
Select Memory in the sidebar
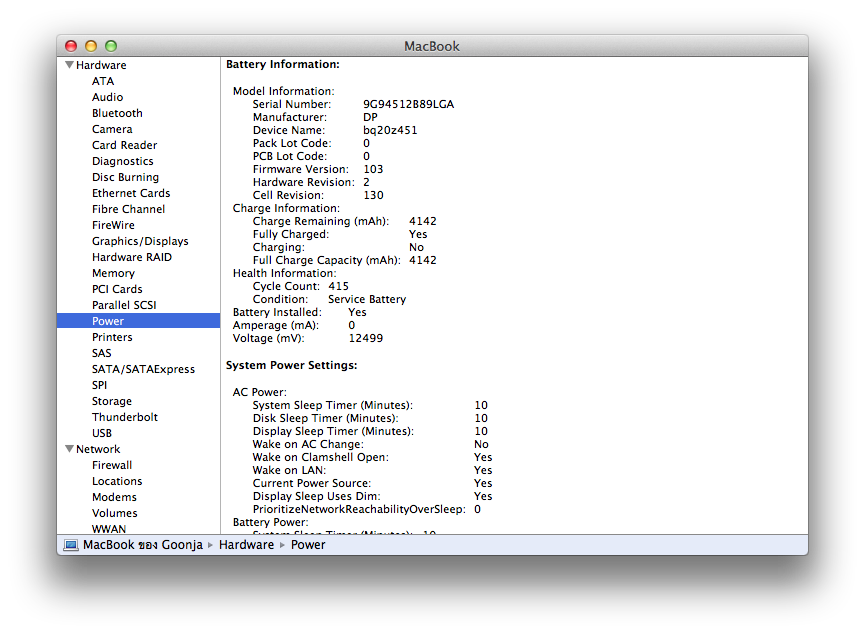click(x=113, y=273)
